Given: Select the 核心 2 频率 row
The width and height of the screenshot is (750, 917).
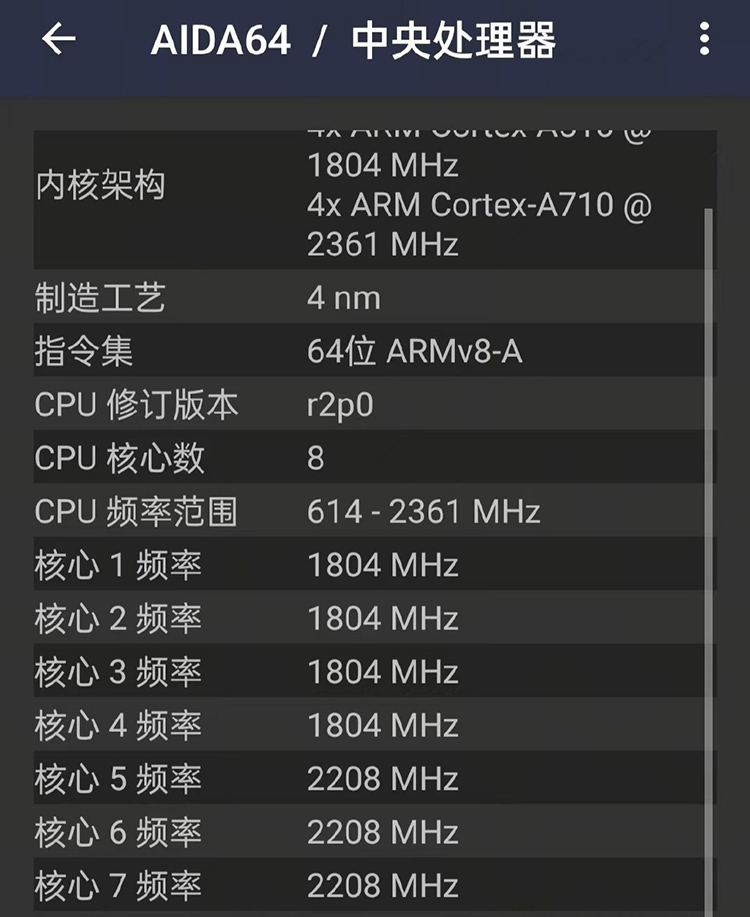Looking at the screenshot, I should click(200, 617).
